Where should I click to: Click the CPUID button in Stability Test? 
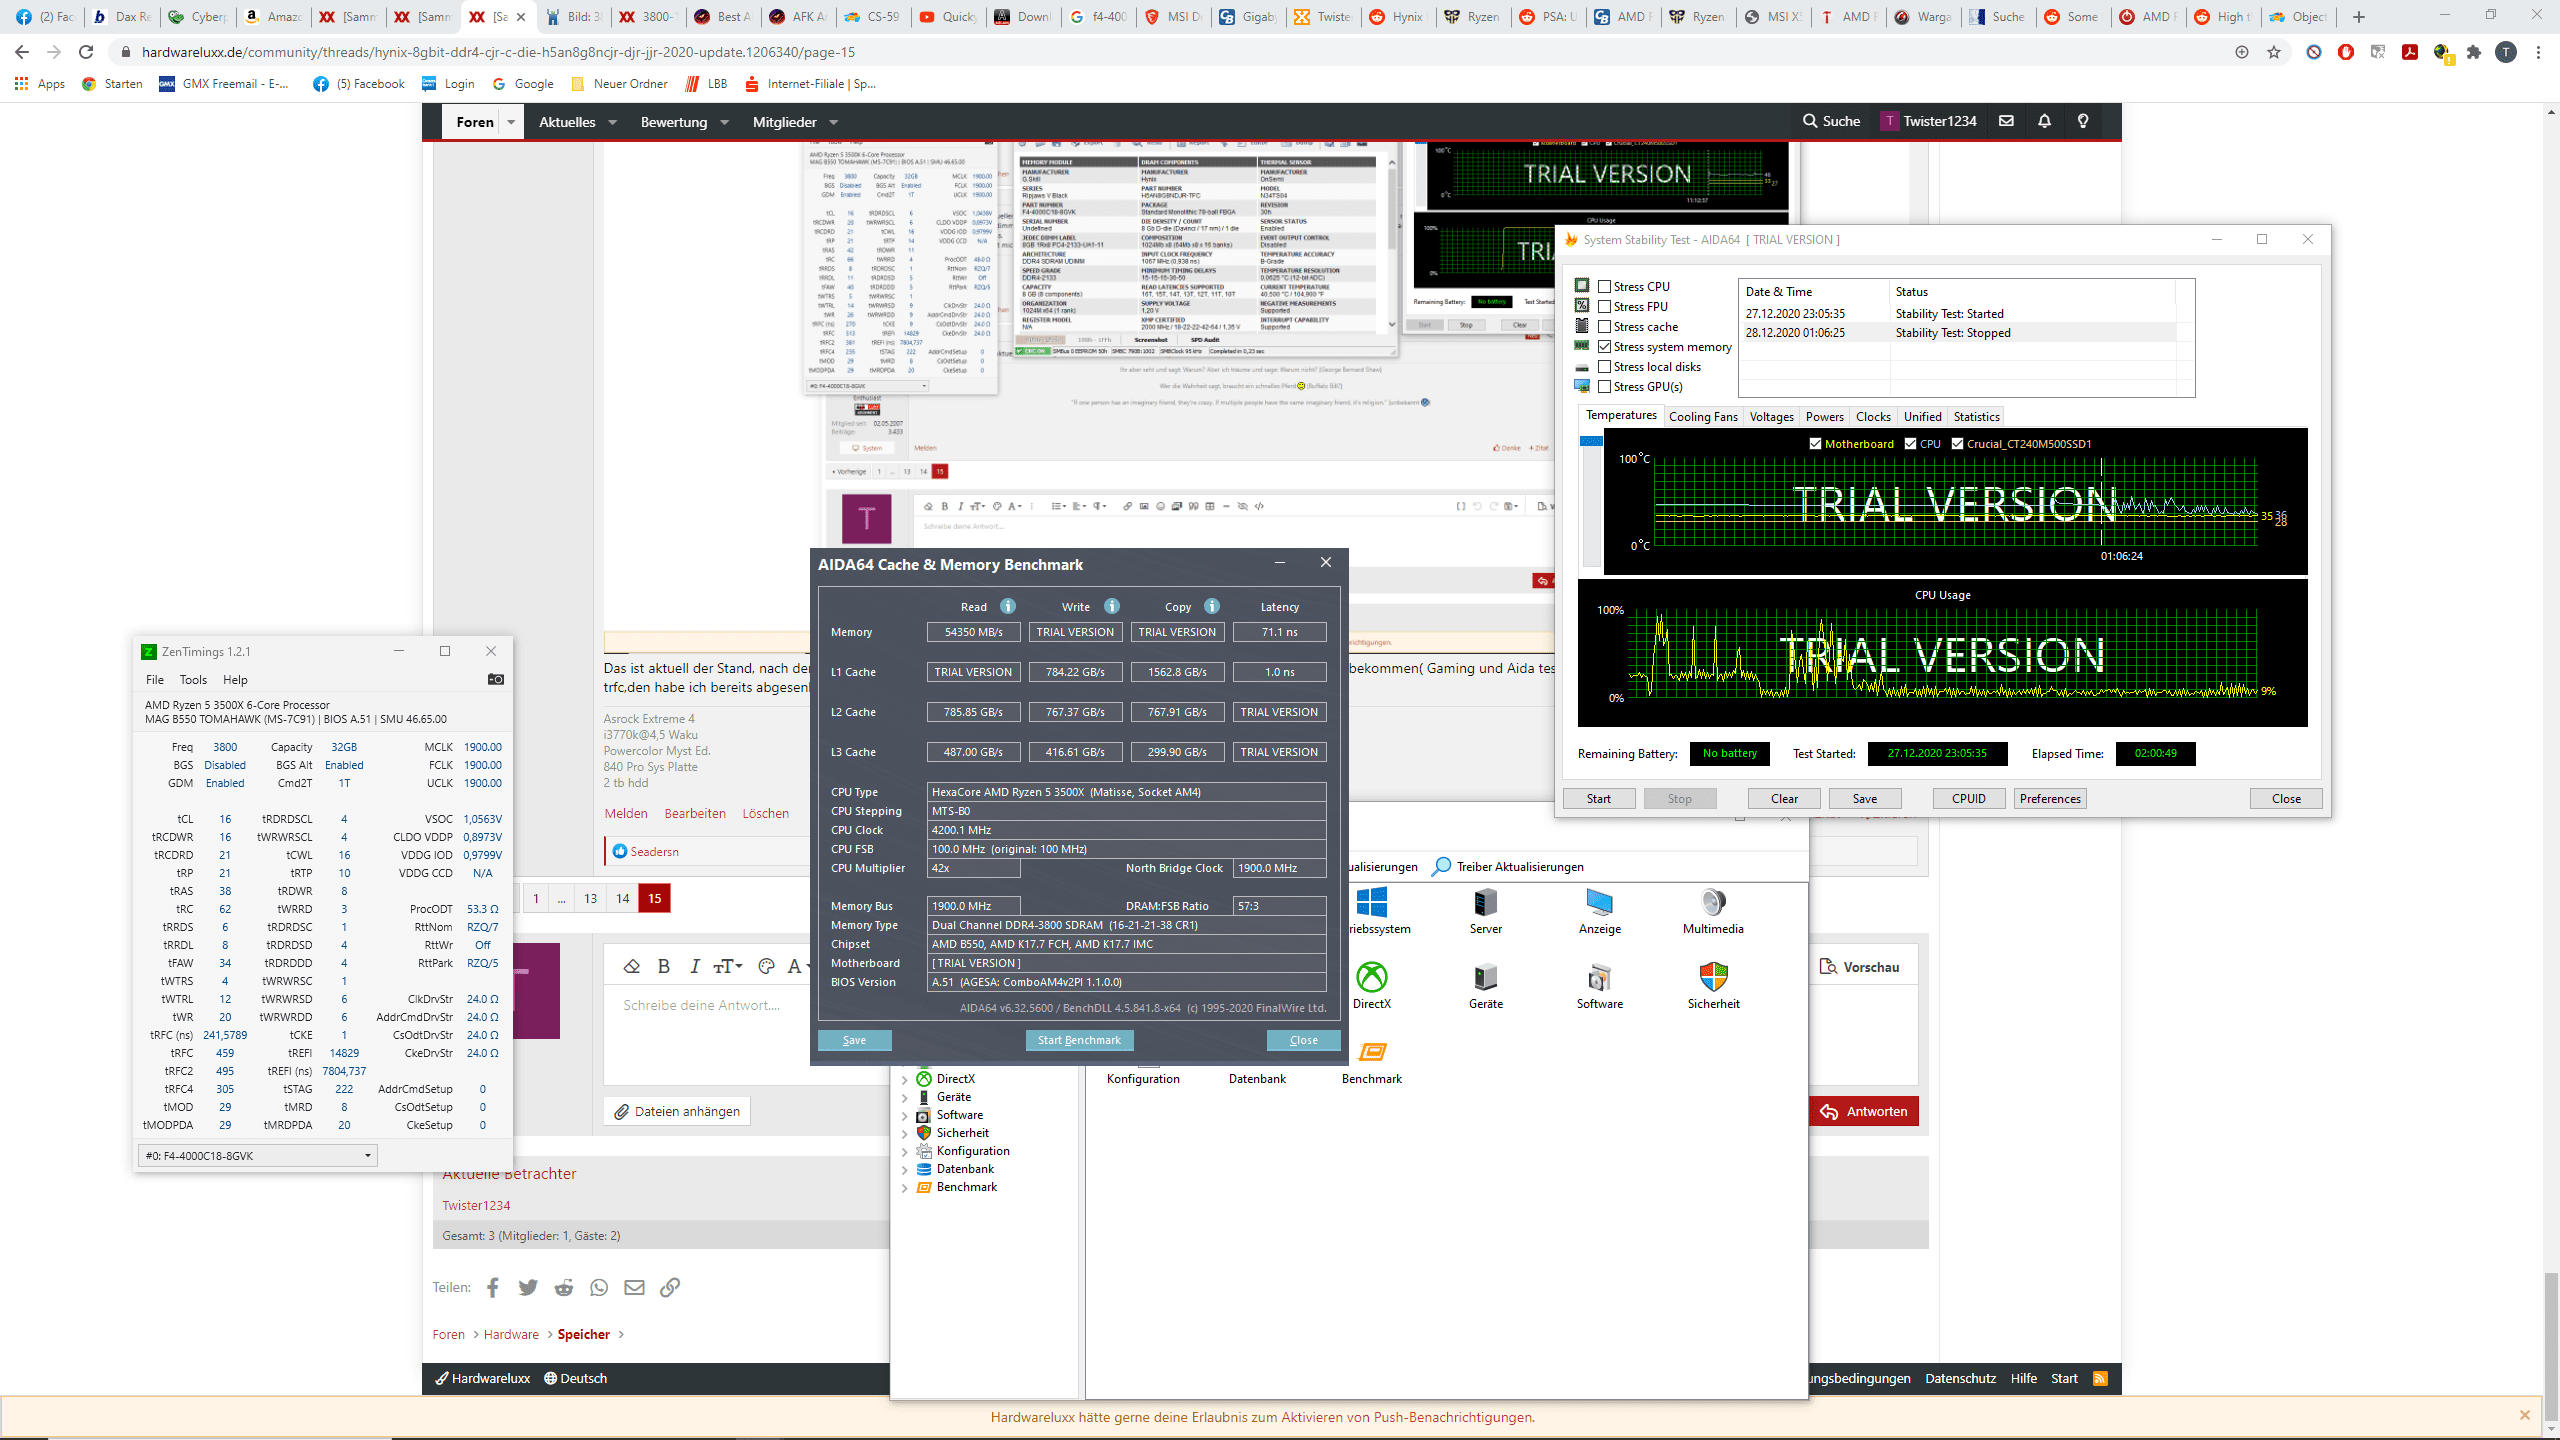coord(1969,798)
